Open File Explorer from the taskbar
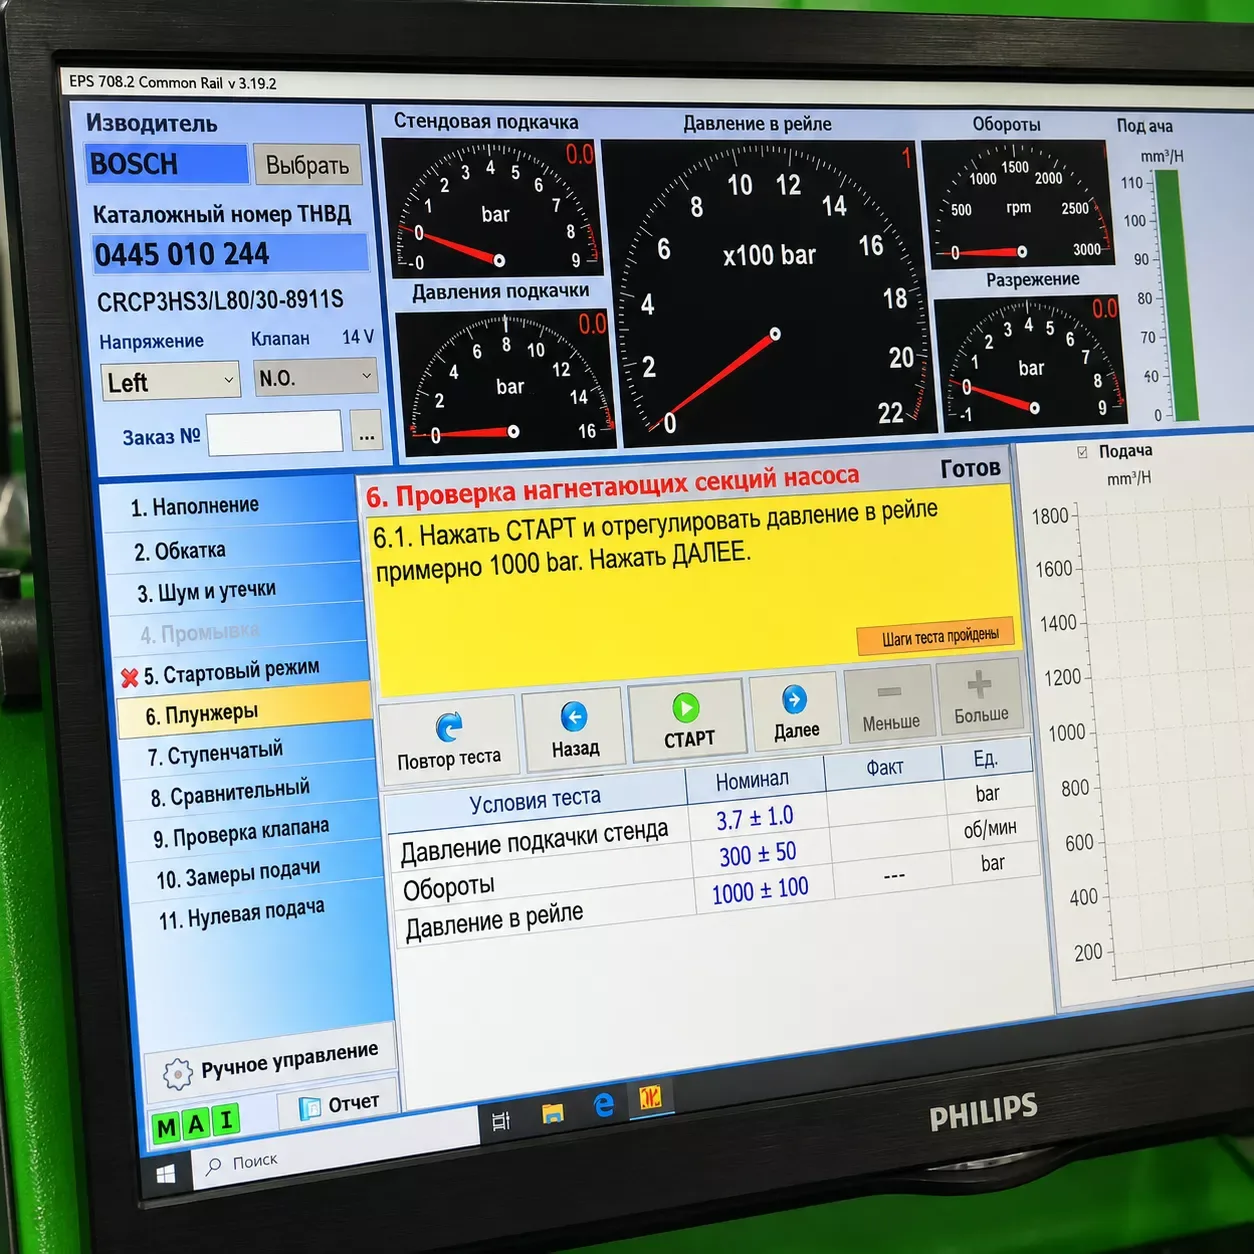The width and height of the screenshot is (1254, 1254). [552, 1113]
